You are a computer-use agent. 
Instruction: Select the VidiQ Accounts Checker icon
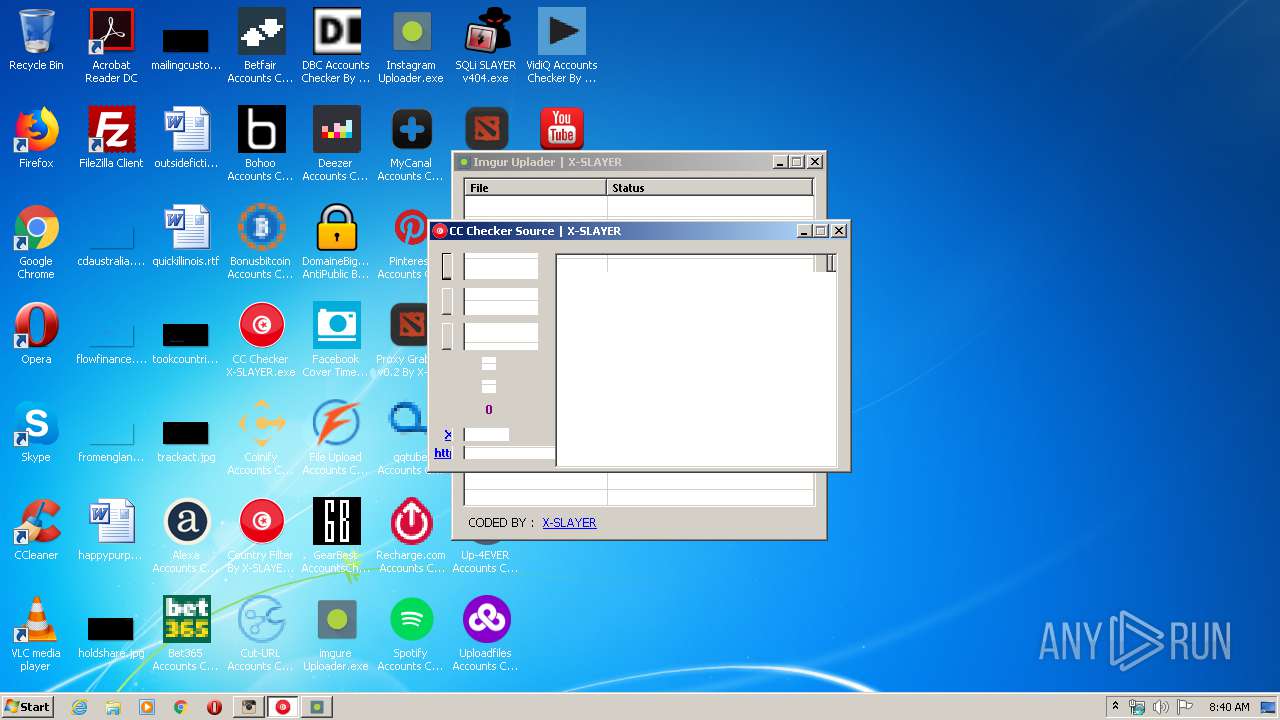562,46
